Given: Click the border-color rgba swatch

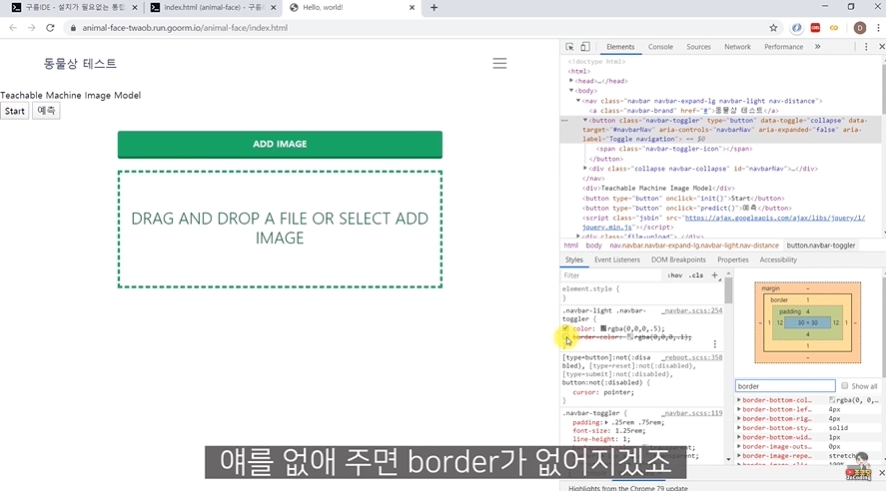Looking at the screenshot, I should pyautogui.click(x=629, y=337).
